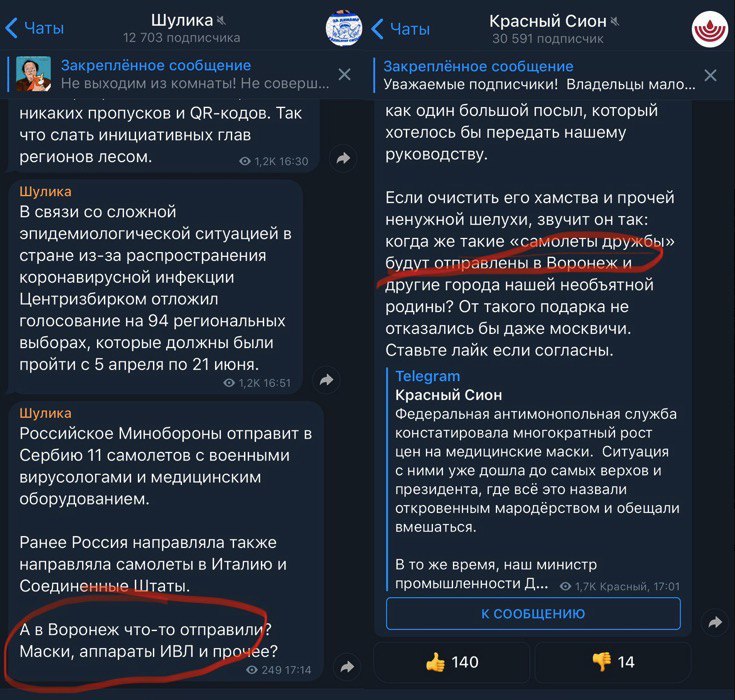
Task: Dismiss pinned message in Красный Сион chat
Action: pos(711,75)
